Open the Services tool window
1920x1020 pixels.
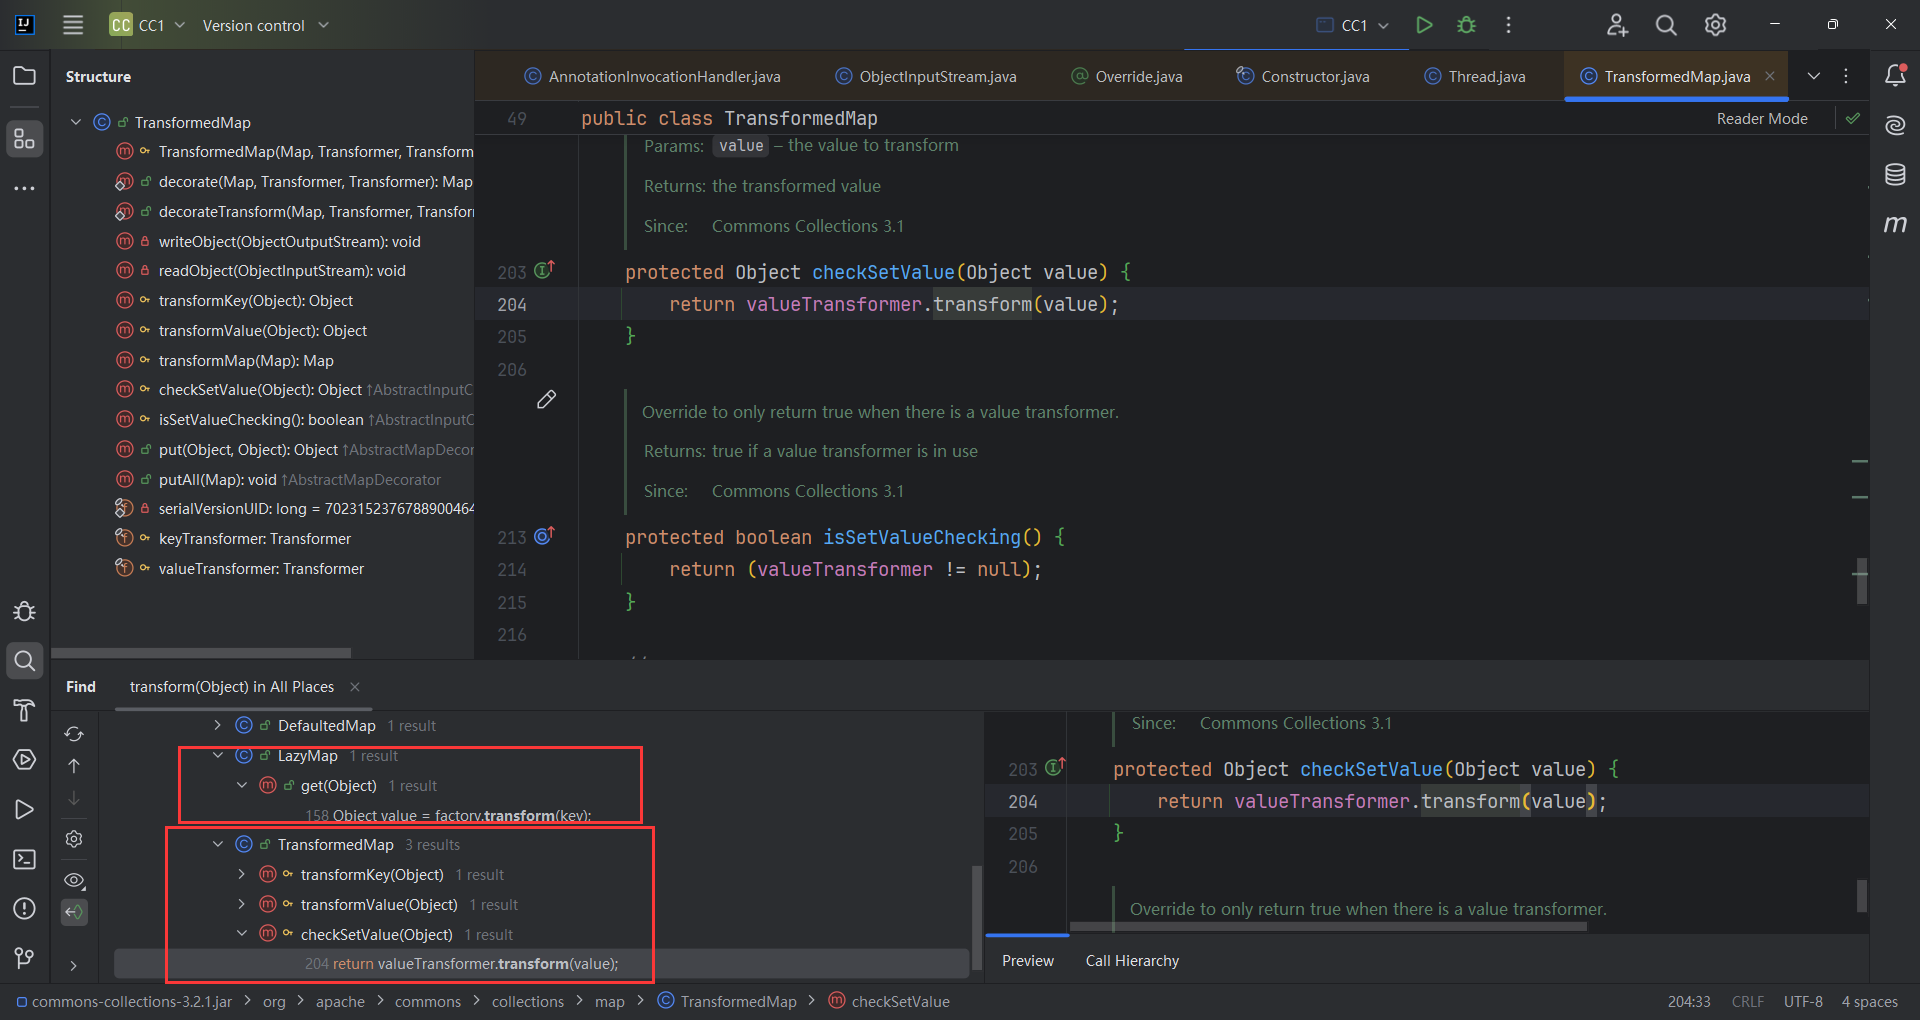click(24, 760)
